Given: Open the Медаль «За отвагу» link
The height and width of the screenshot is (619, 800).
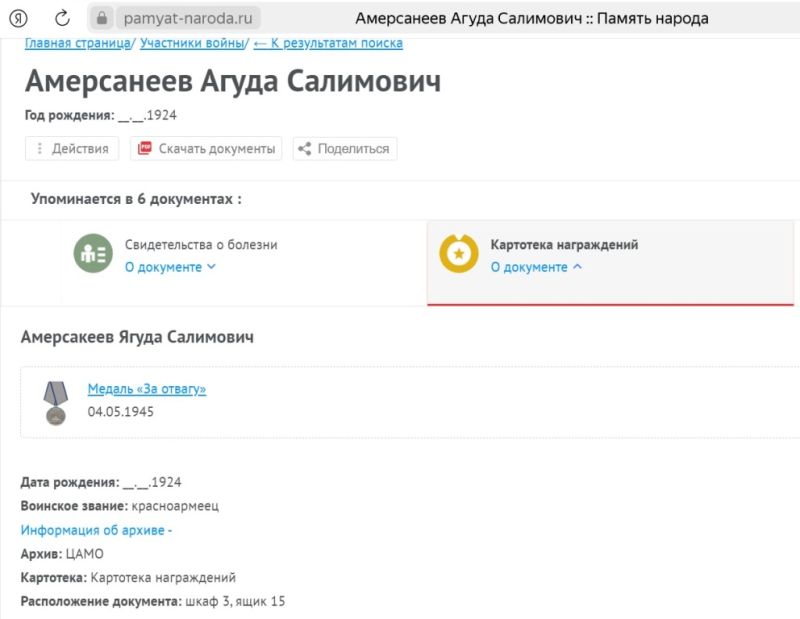Looking at the screenshot, I should coord(147,389).
